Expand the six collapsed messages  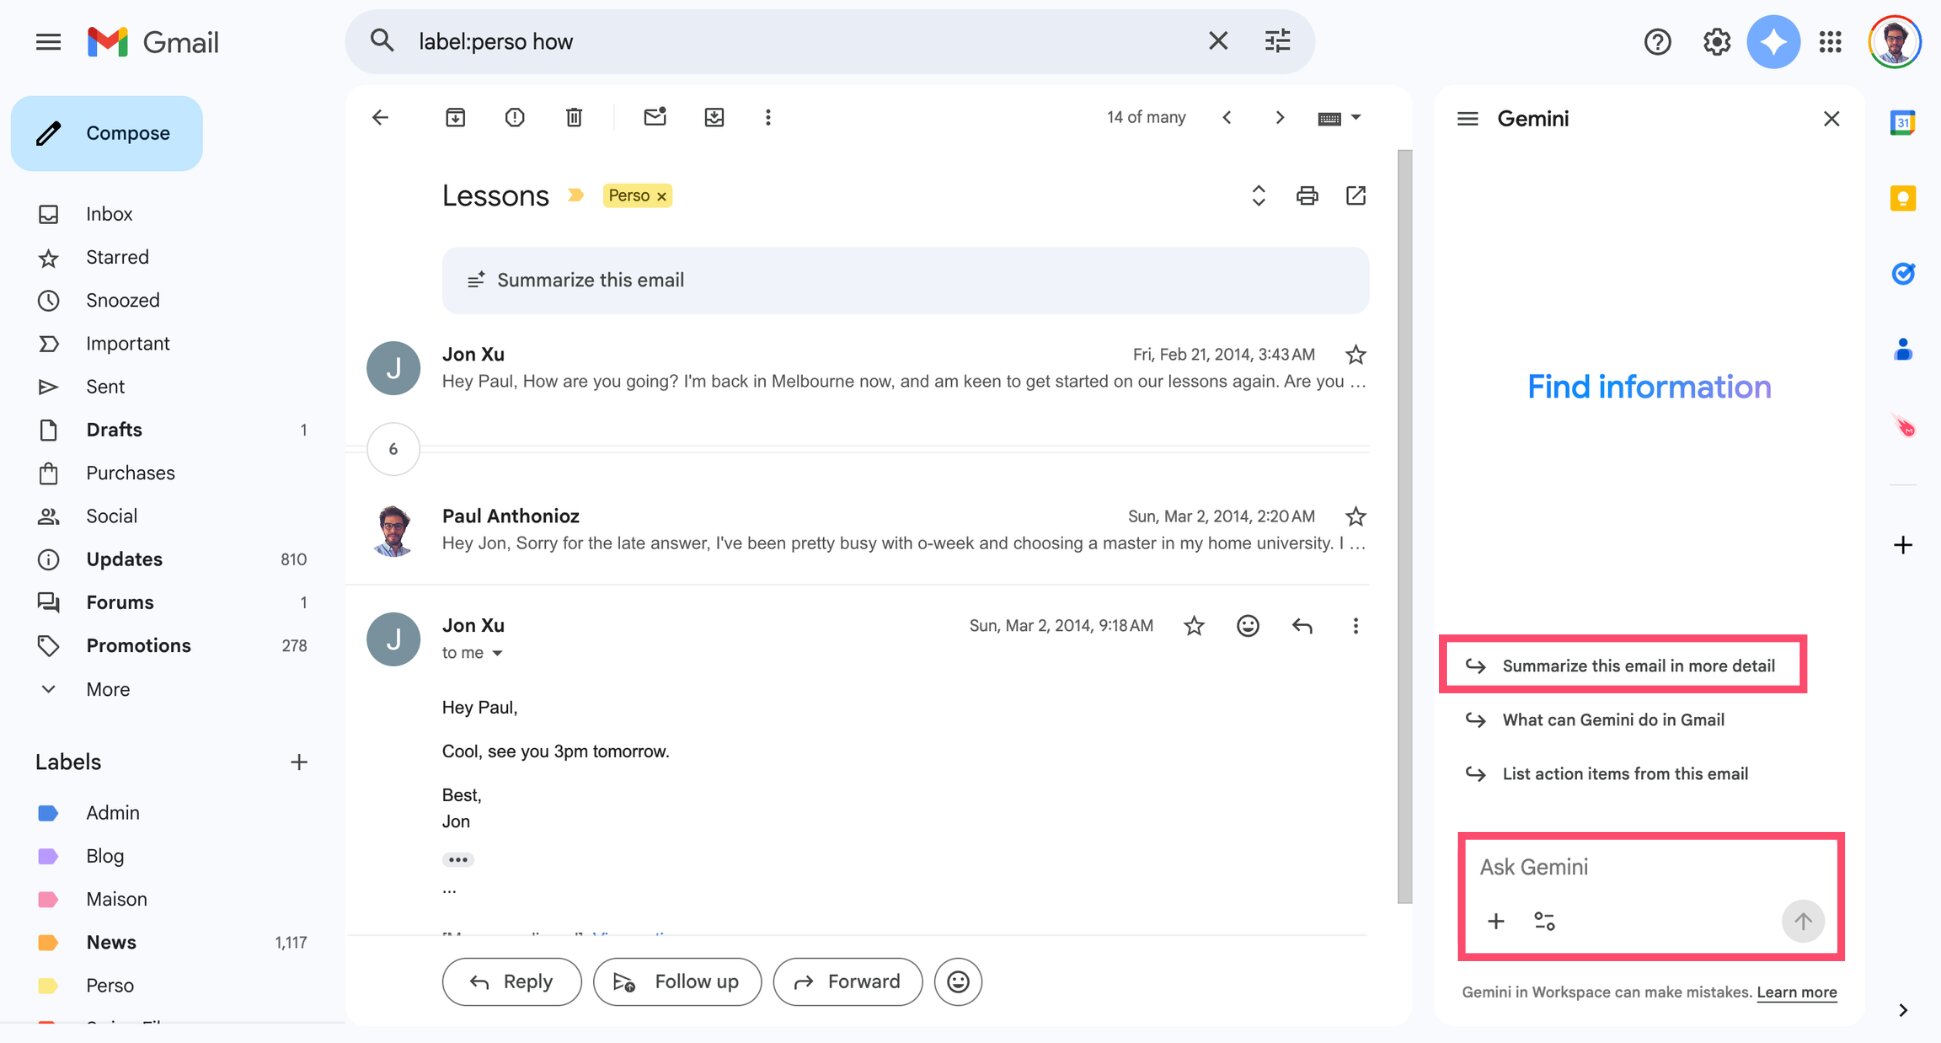click(393, 449)
